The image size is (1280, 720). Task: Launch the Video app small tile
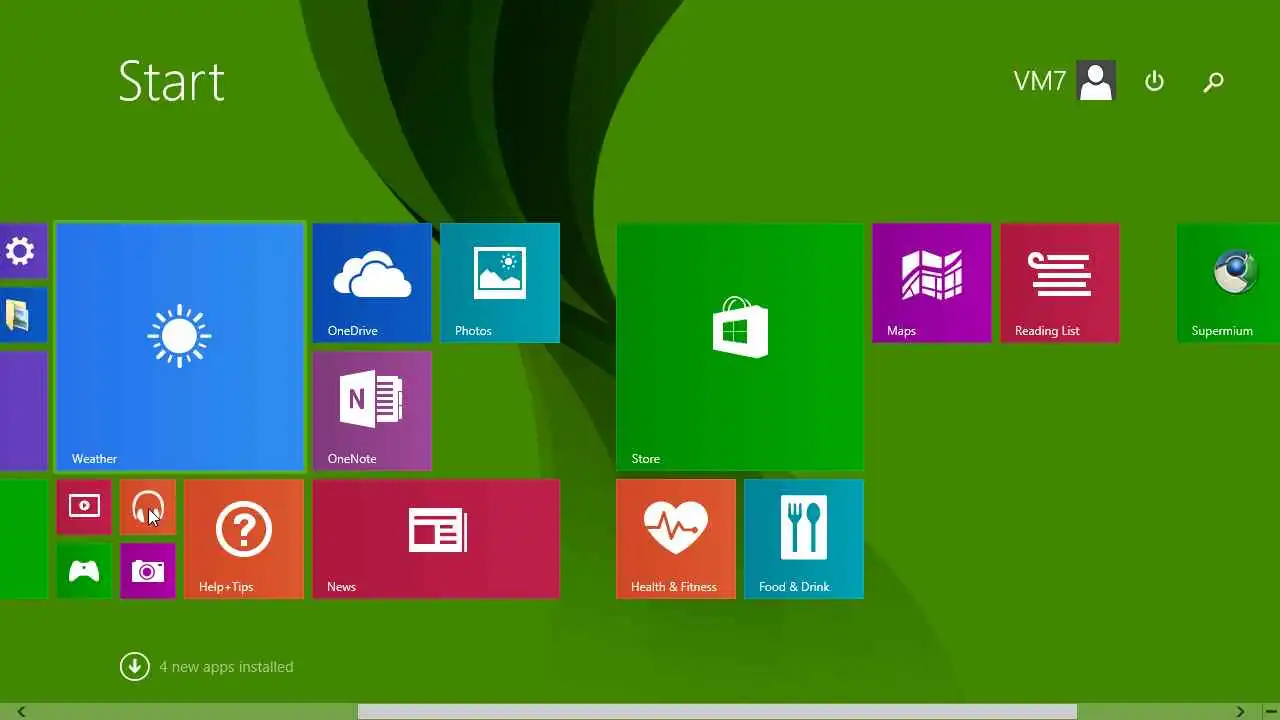tap(84, 507)
